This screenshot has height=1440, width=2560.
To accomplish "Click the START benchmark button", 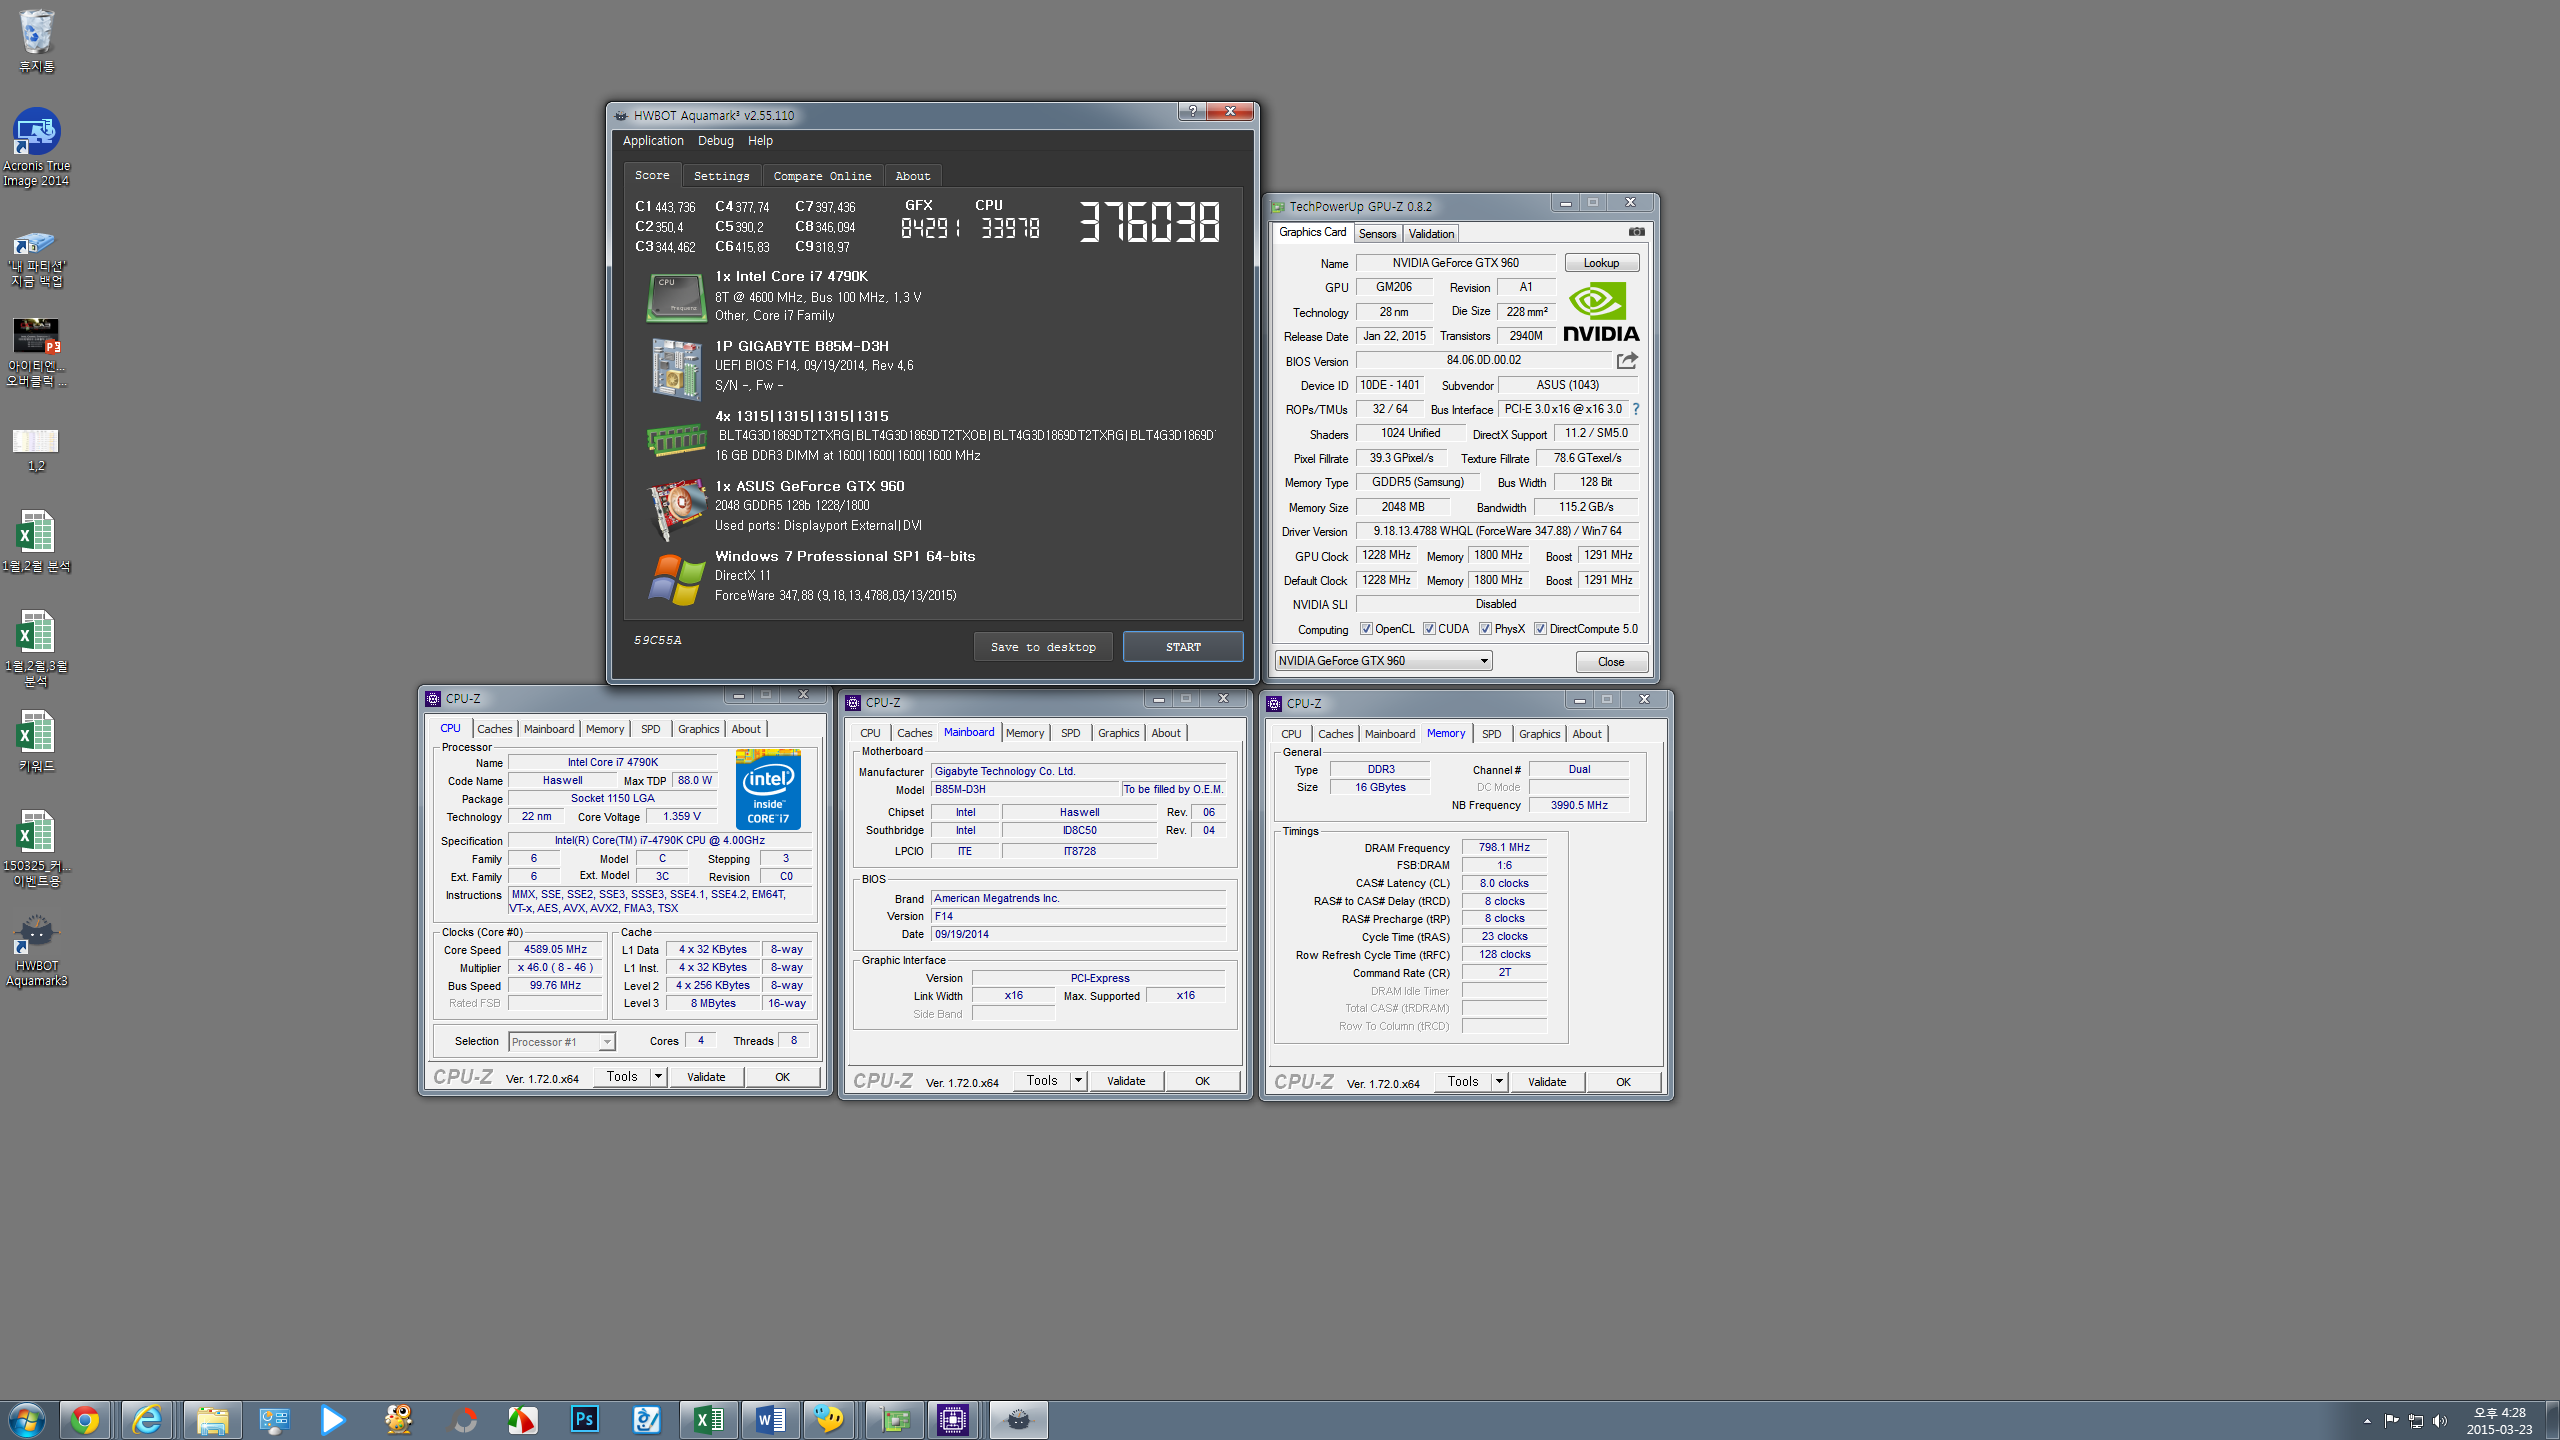I will click(1183, 647).
